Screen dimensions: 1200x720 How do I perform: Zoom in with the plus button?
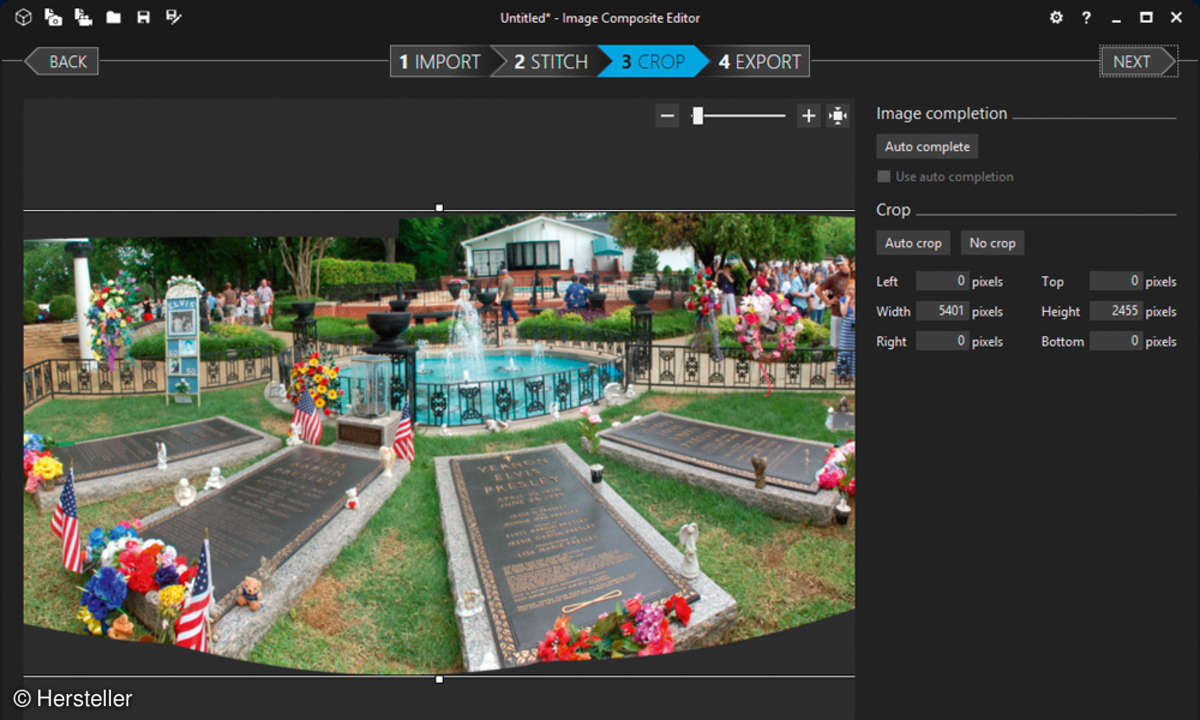(809, 116)
